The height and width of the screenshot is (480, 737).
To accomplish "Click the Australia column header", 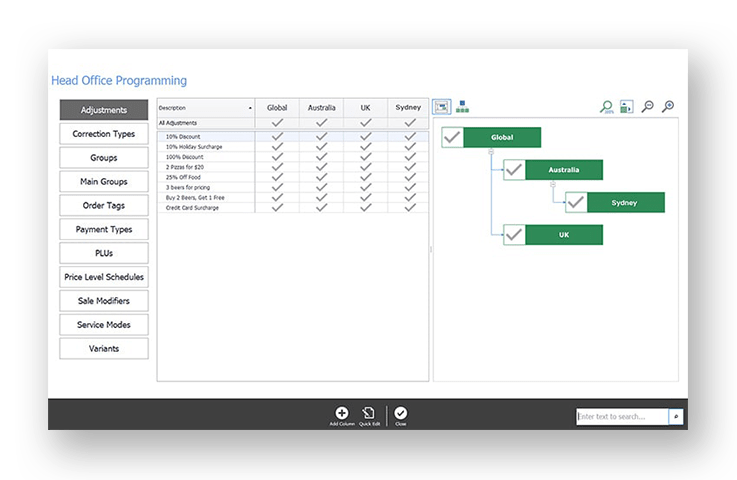I will pyautogui.click(x=321, y=108).
